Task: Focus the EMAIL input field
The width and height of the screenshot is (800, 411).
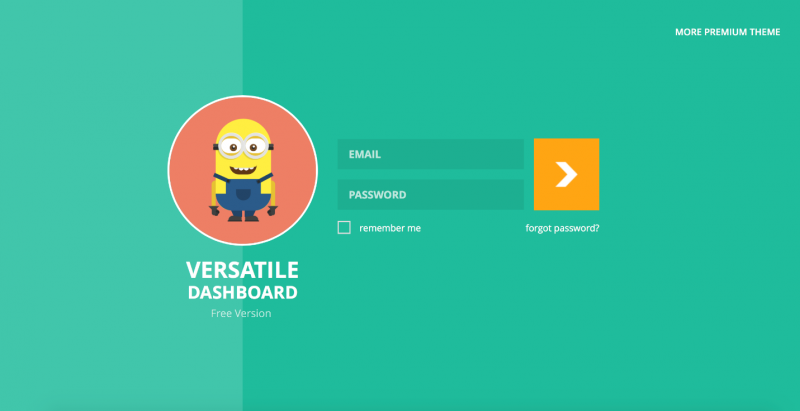Action: pyautogui.click(x=431, y=154)
